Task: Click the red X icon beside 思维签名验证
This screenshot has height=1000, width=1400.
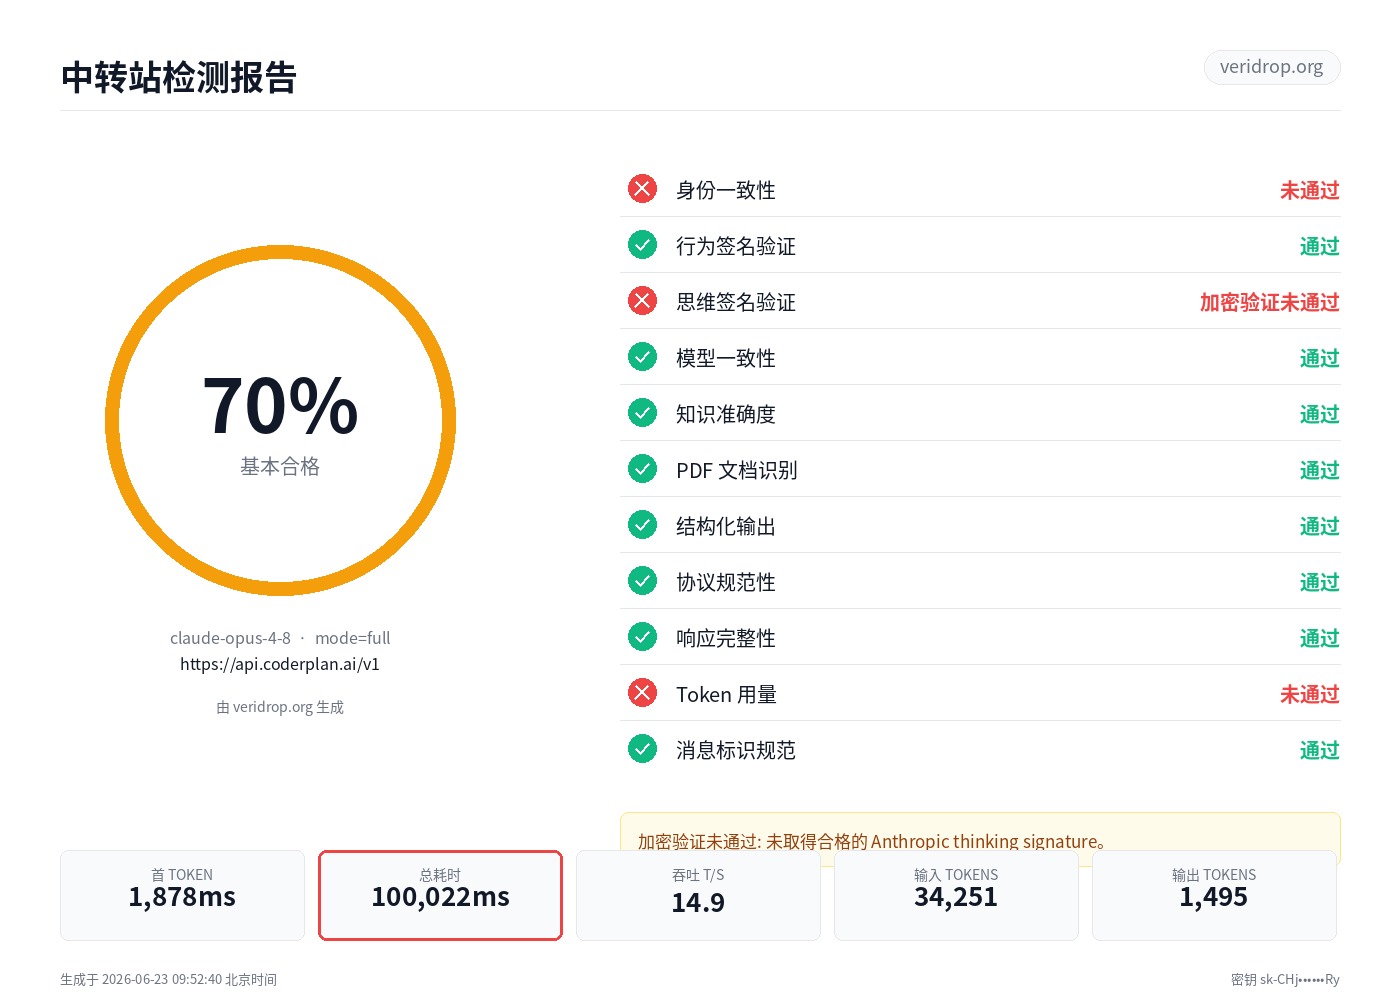Action: [x=642, y=300]
